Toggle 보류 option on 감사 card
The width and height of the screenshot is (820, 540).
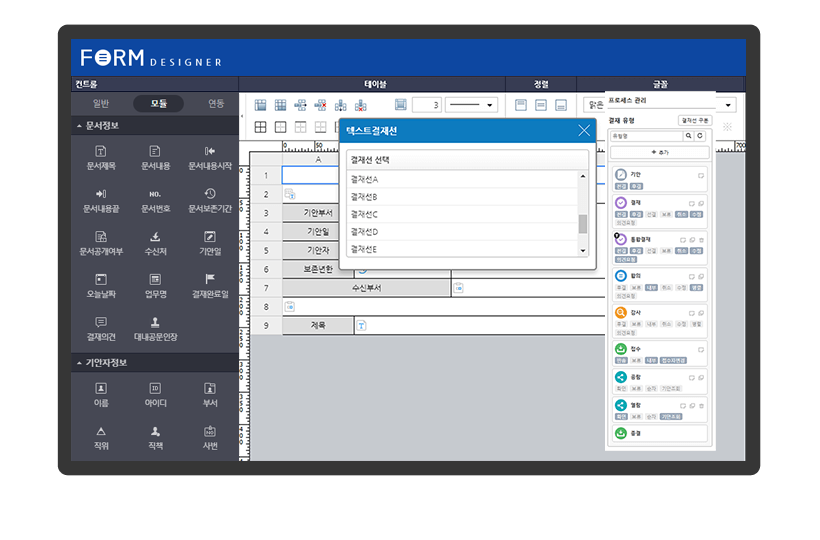click(x=636, y=324)
